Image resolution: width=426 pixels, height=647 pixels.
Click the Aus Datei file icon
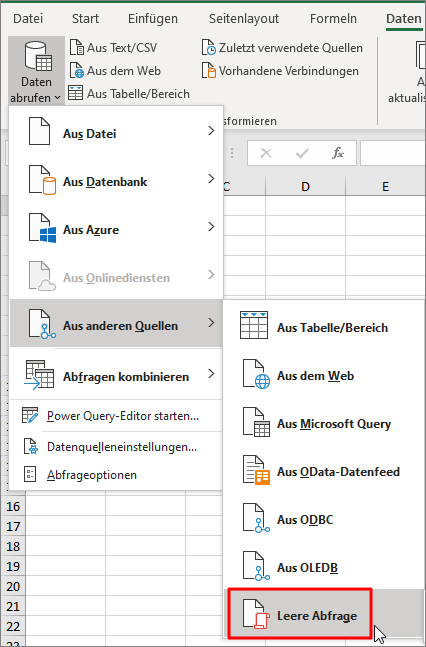[39, 131]
